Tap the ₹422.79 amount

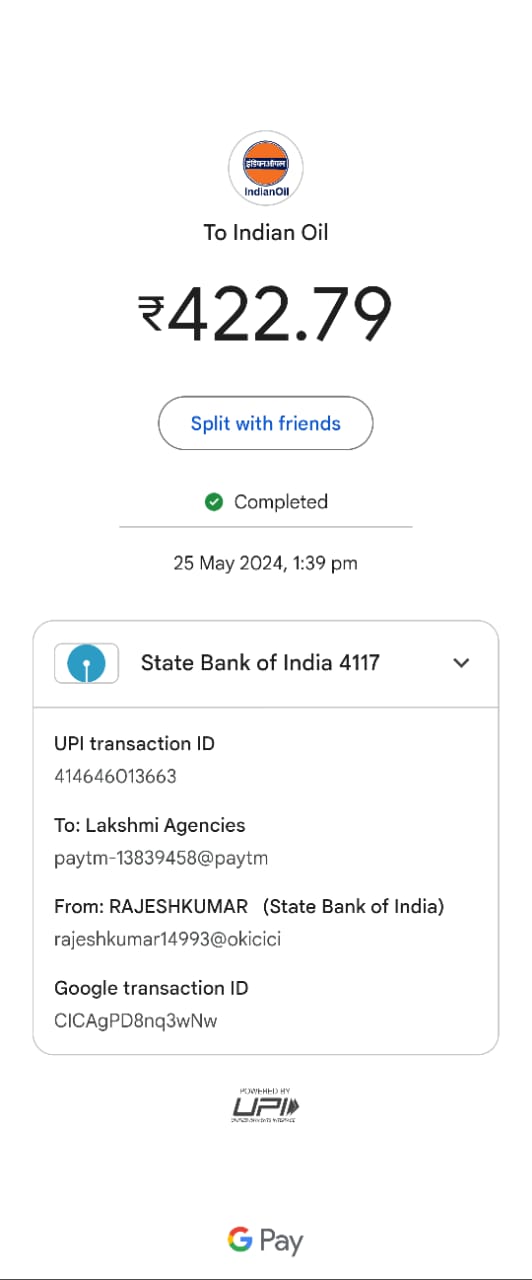pyautogui.click(x=266, y=313)
